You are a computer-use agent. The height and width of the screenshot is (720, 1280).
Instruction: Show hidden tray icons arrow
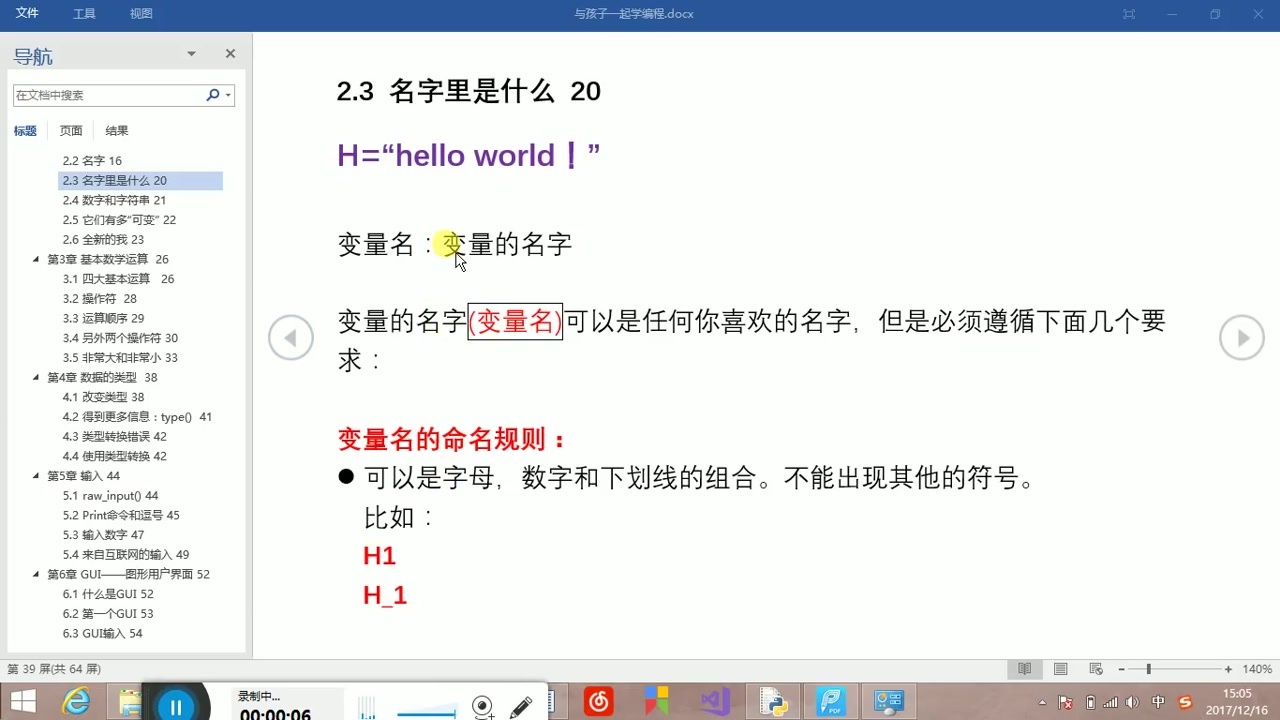[x=1043, y=702]
